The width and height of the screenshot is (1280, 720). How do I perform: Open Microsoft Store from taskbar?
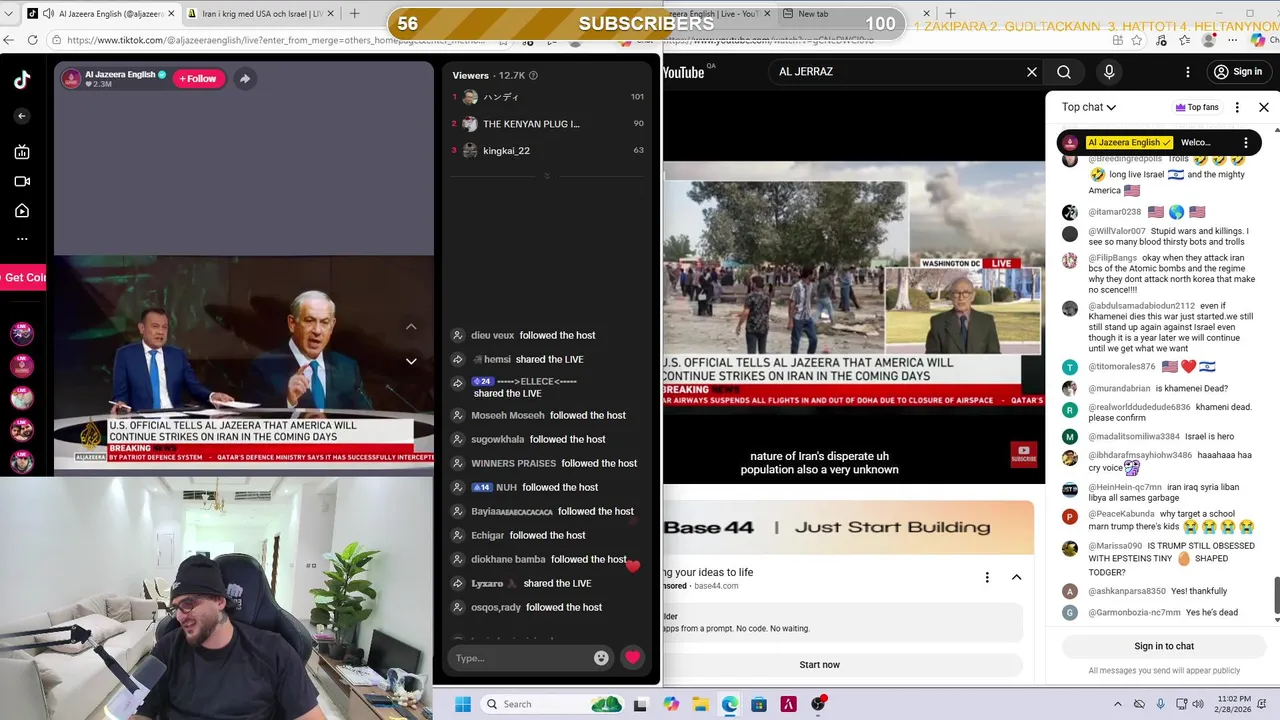759,704
